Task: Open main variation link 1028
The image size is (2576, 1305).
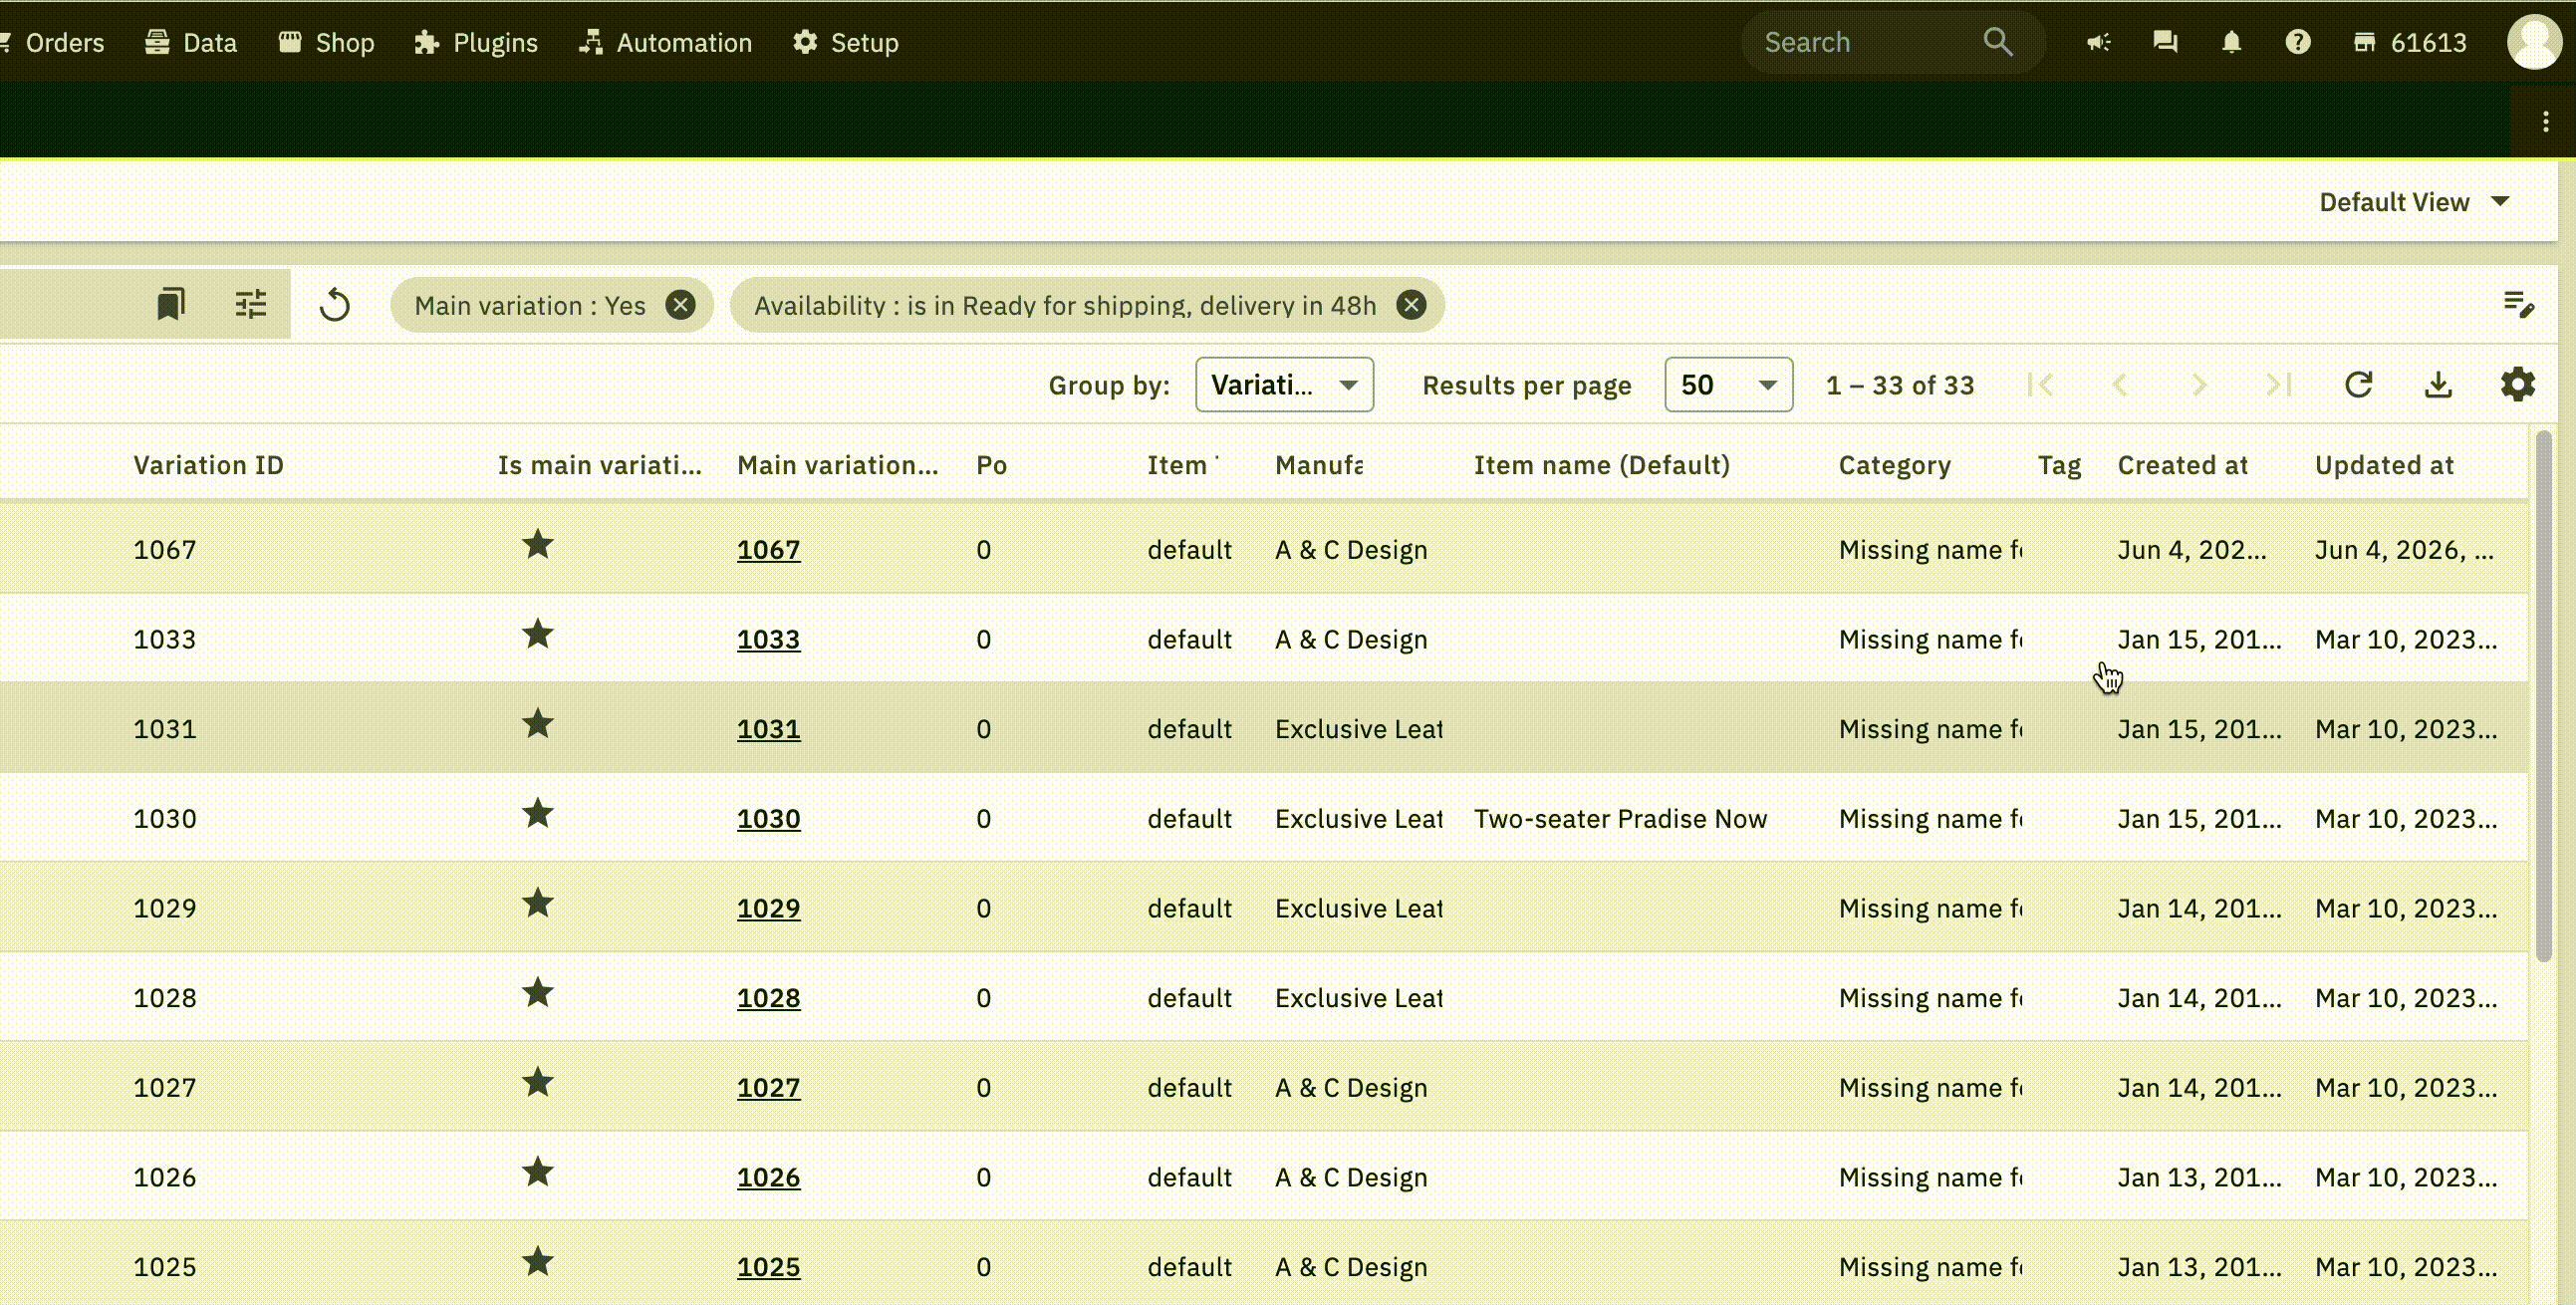Action: click(x=768, y=998)
